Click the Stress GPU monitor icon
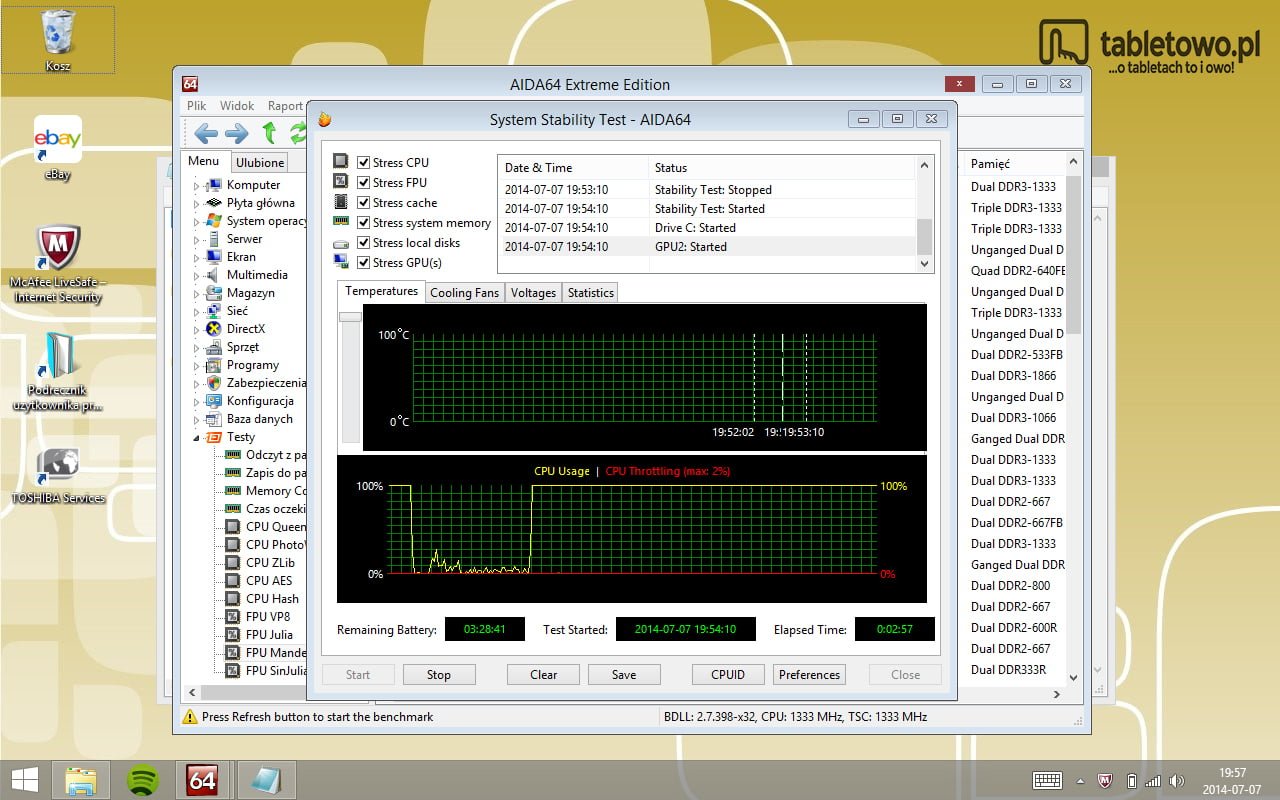This screenshot has width=1280, height=800. 341,262
